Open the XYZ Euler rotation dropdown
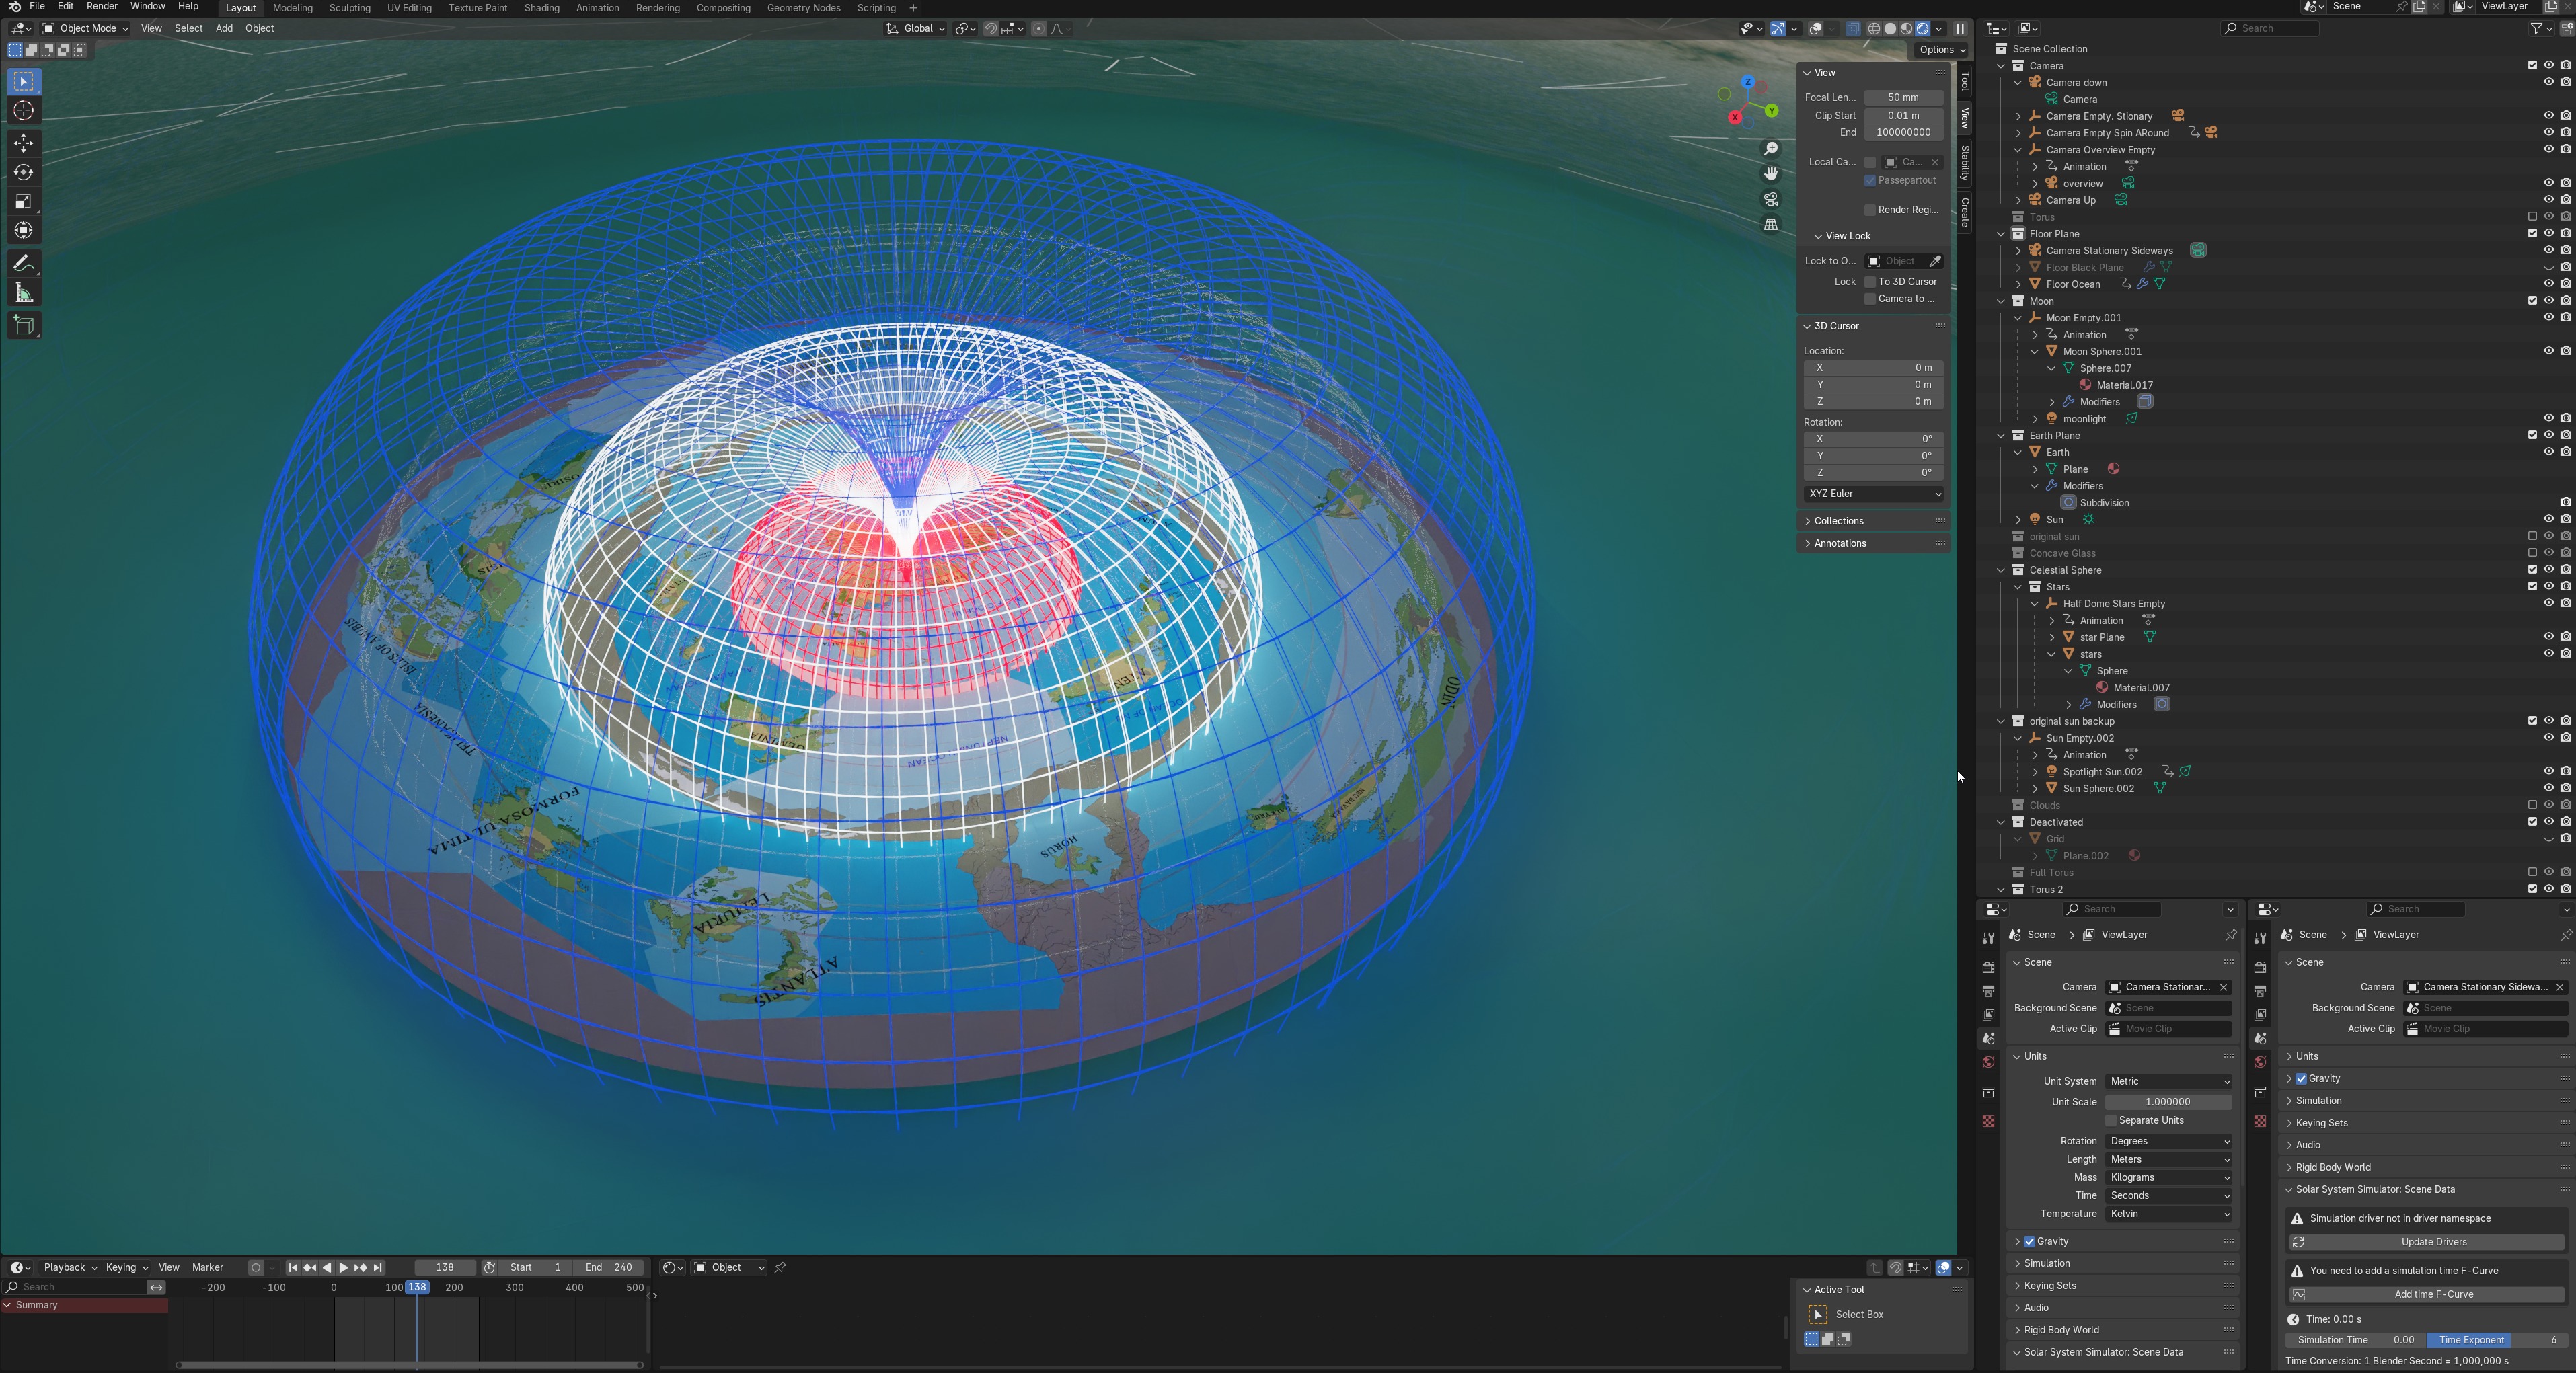 (x=1874, y=494)
